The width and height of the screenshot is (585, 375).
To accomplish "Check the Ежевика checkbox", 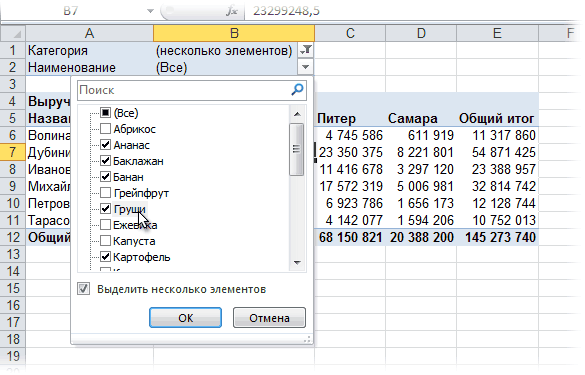I will [x=106, y=225].
